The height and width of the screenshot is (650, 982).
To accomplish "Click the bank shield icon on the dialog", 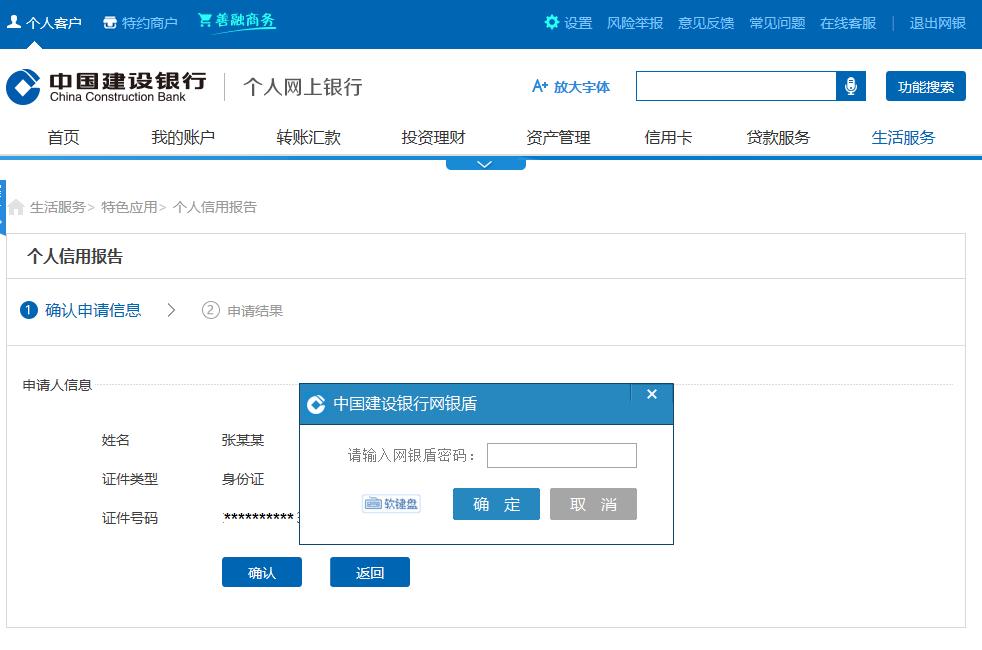I will (317, 404).
